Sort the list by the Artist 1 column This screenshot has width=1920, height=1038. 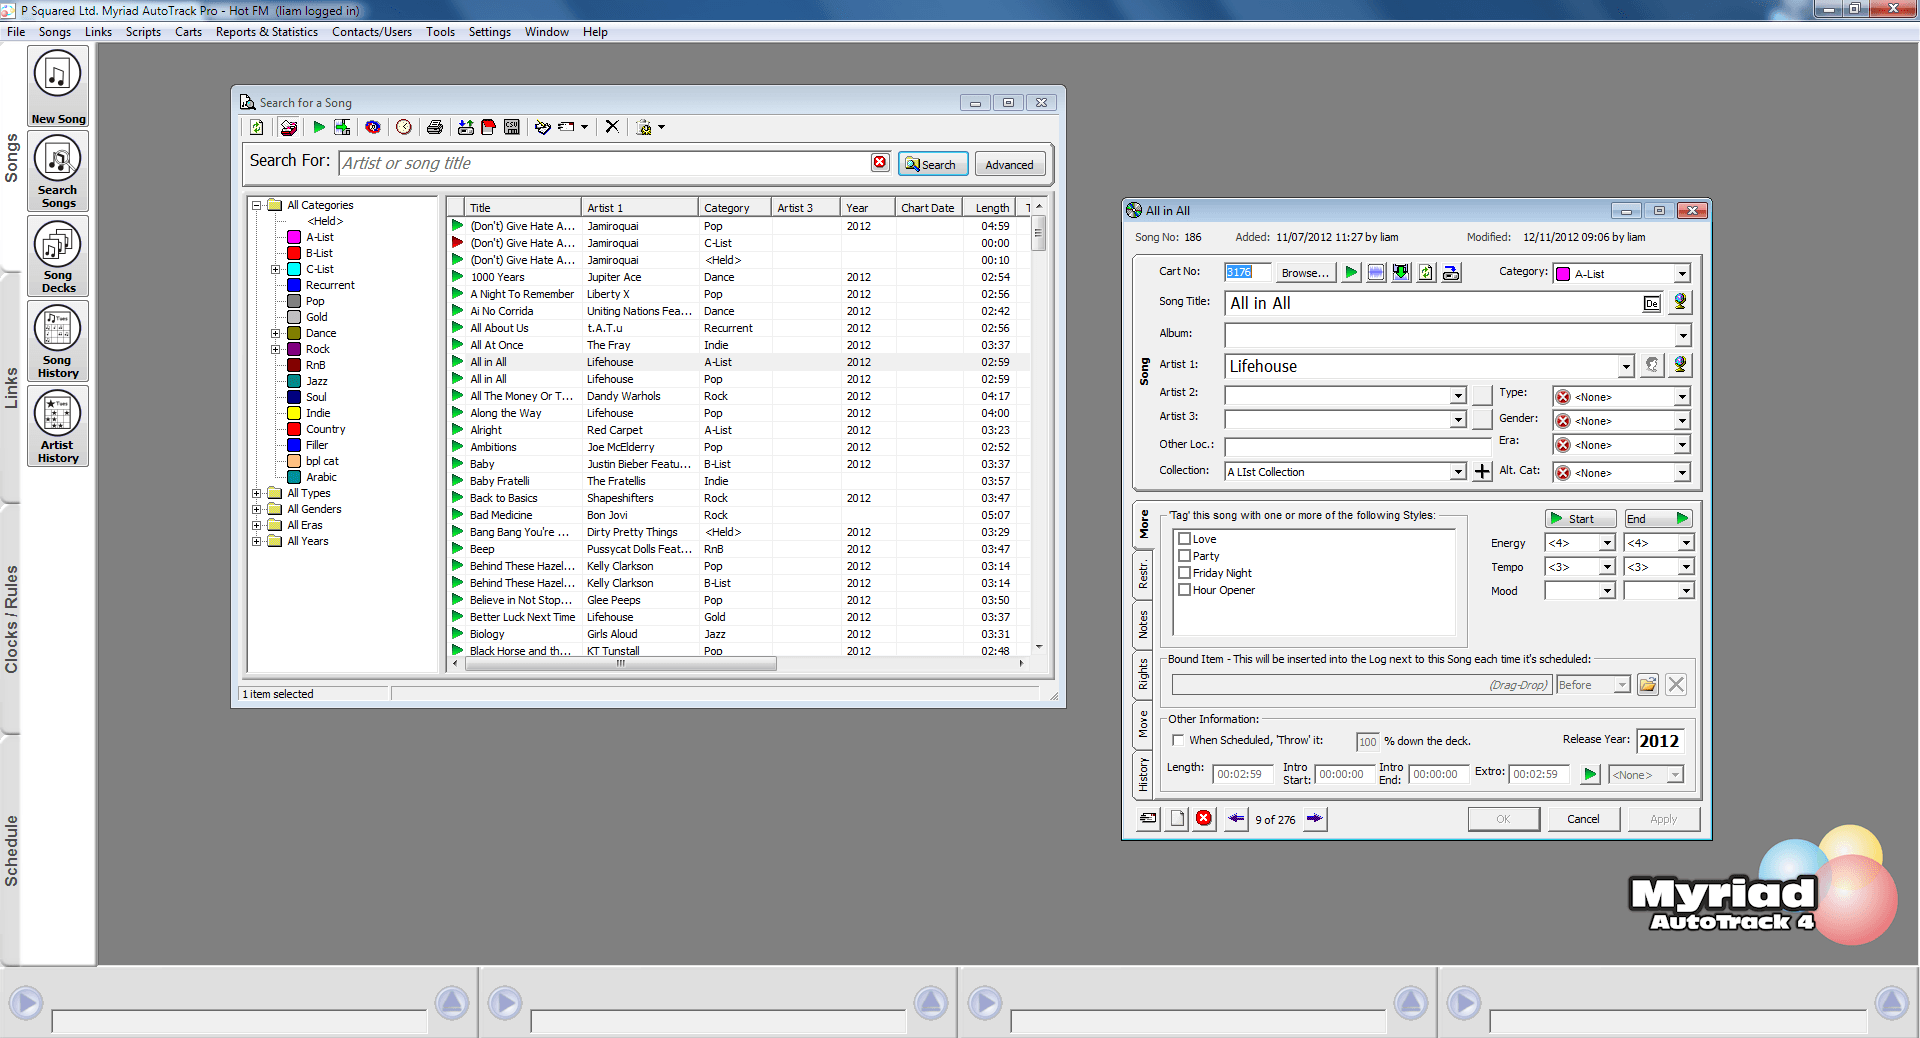[638, 207]
